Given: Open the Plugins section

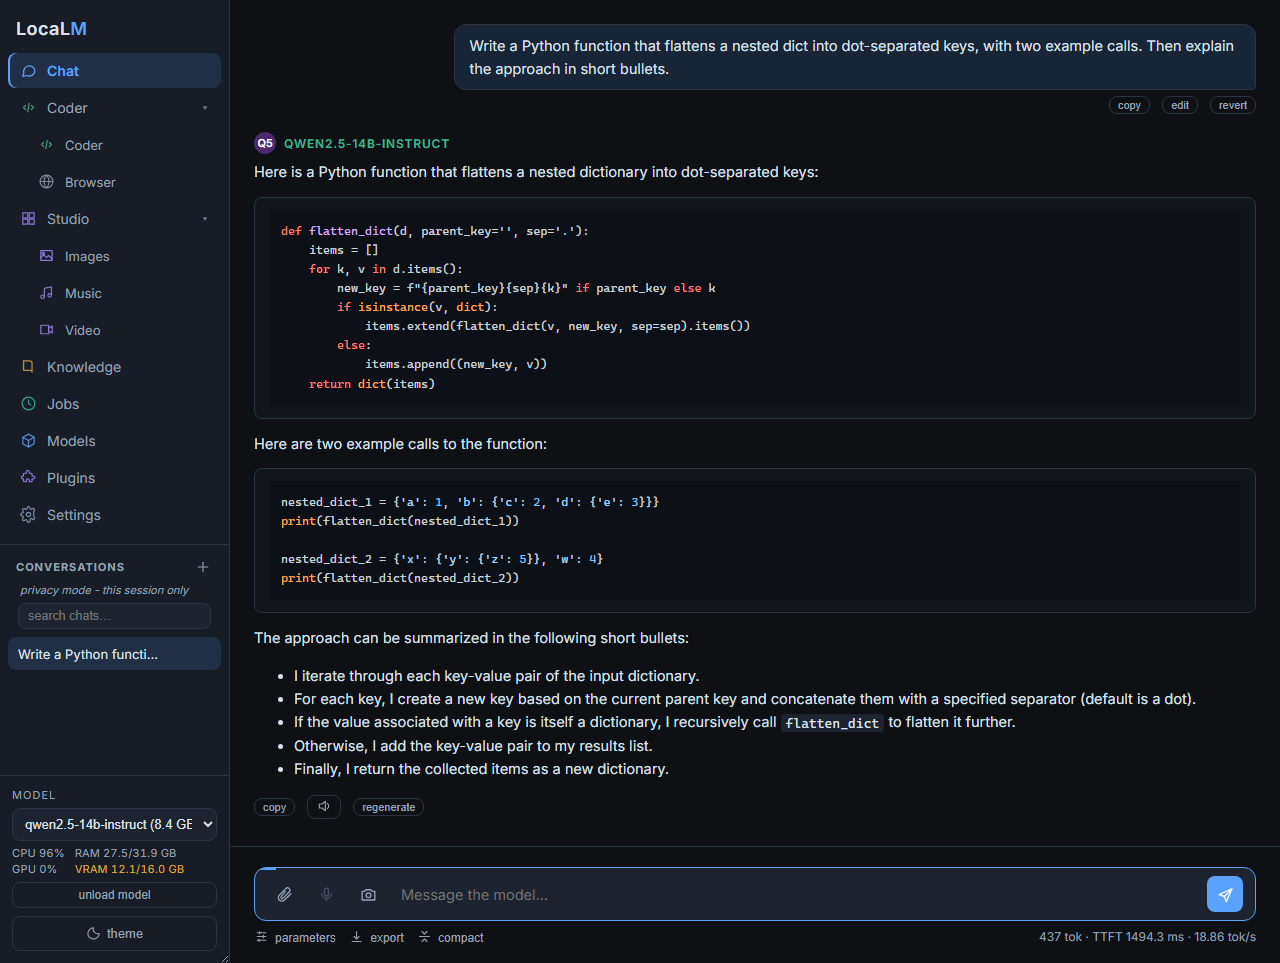Looking at the screenshot, I should (114, 478).
